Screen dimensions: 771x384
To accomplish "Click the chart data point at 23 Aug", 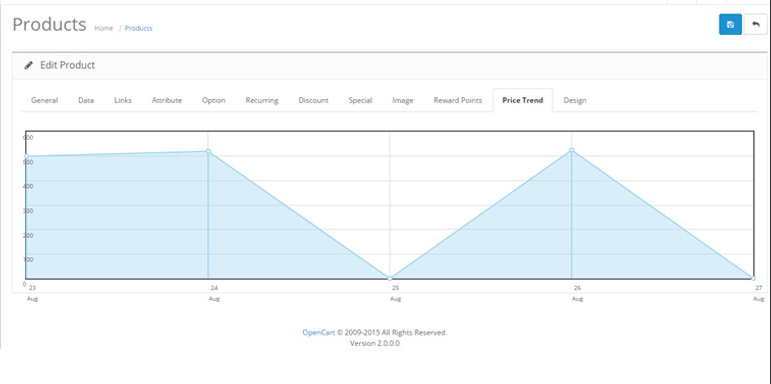I will pyautogui.click(x=26, y=156).
